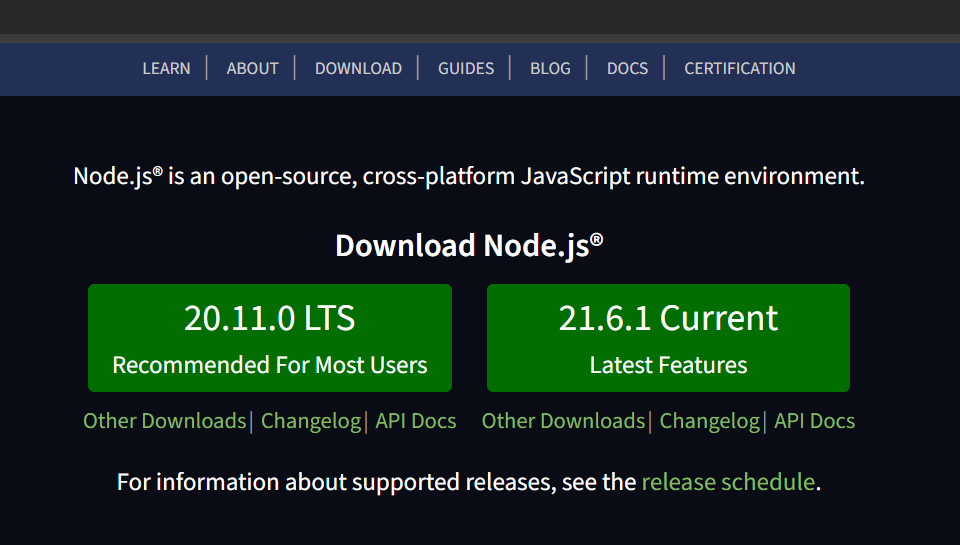Open Other Downloads under 20.11.0 LTS
Viewport: 960px width, 545px height.
(165, 421)
